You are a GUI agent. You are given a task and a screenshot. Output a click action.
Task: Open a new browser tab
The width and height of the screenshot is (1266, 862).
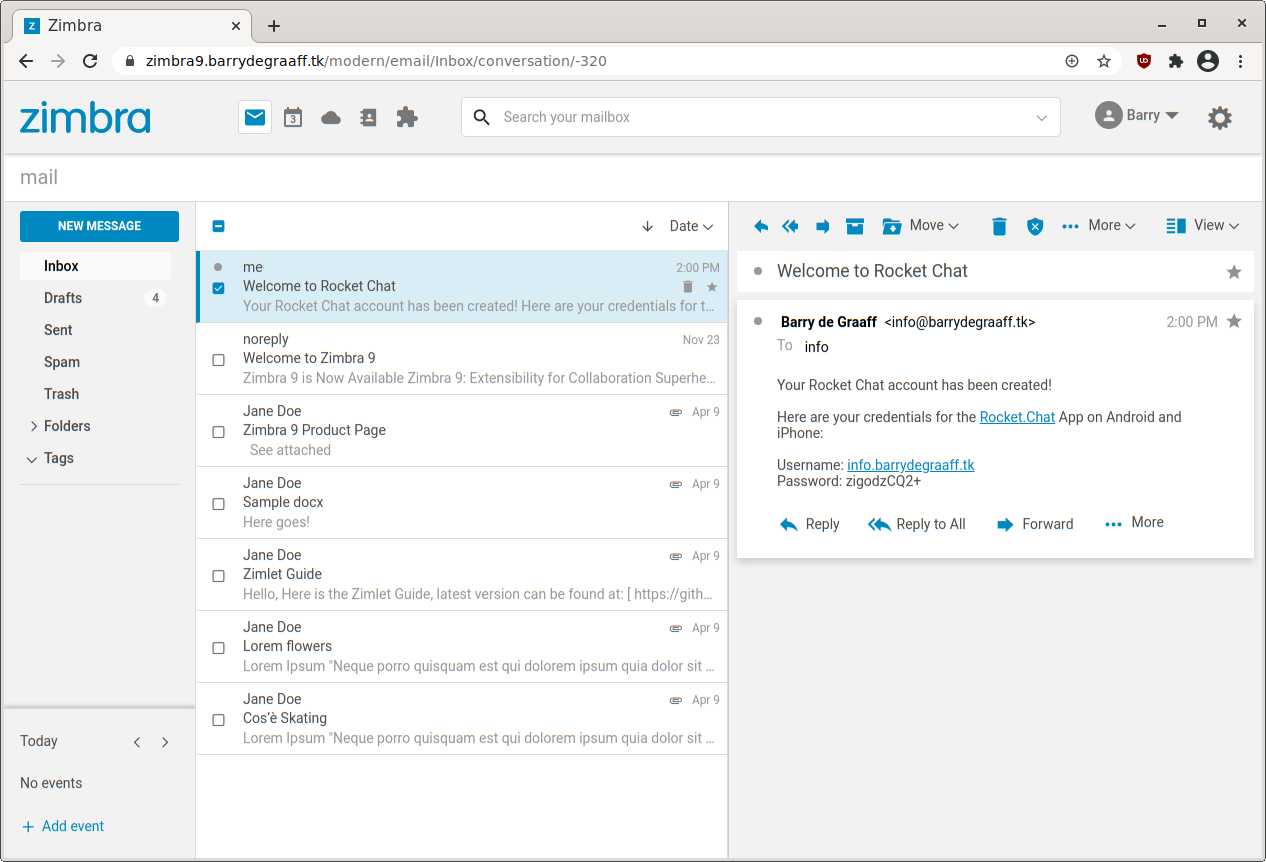(274, 26)
